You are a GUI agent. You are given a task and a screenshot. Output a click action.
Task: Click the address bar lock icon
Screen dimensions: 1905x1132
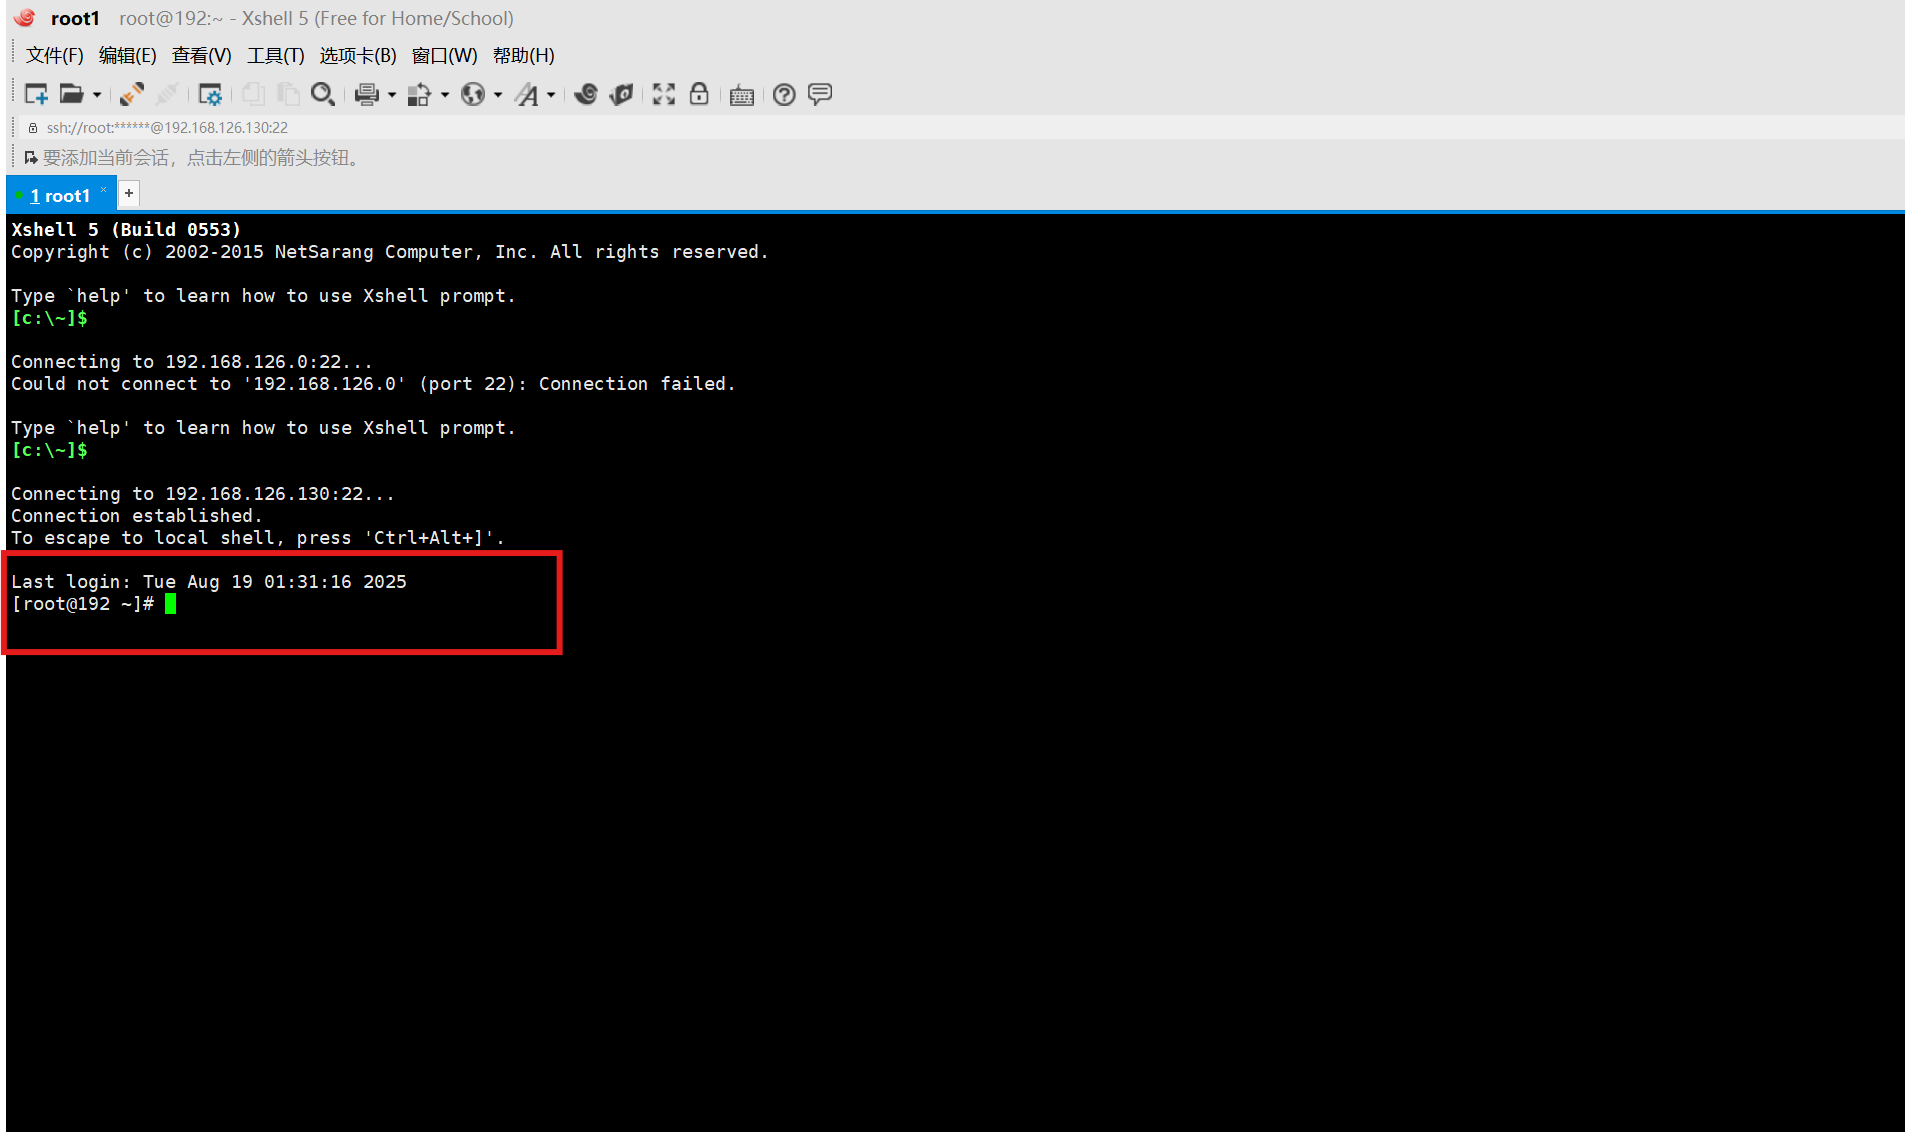[x=33, y=128]
